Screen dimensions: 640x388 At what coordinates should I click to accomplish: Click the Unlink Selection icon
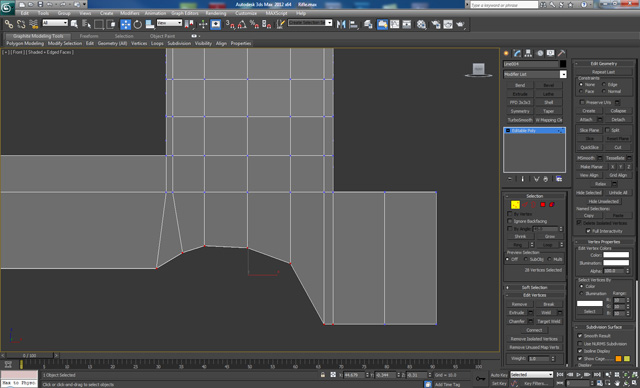(21, 24)
